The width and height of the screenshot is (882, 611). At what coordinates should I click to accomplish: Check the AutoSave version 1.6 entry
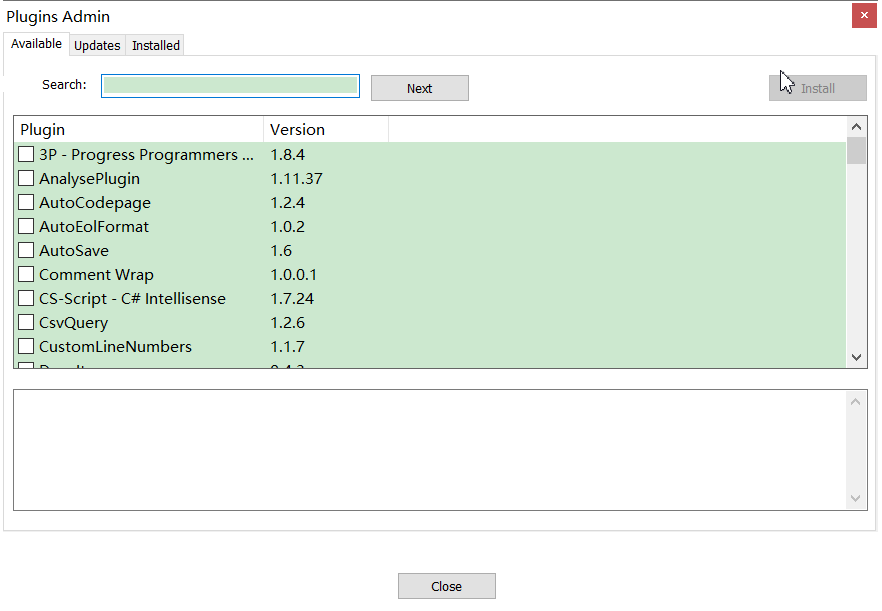(25, 250)
